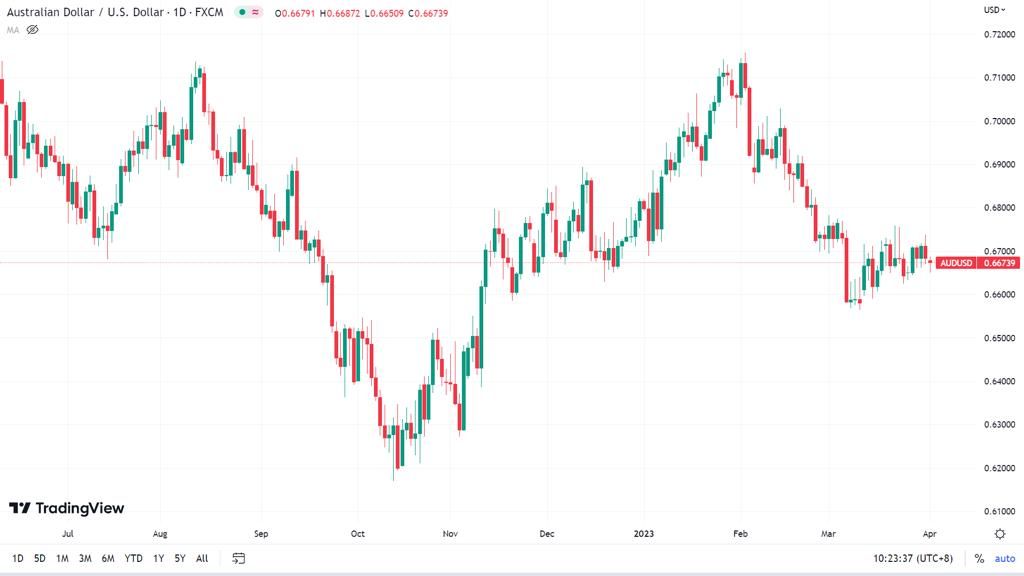Click the high value H0.66872

click(x=340, y=13)
